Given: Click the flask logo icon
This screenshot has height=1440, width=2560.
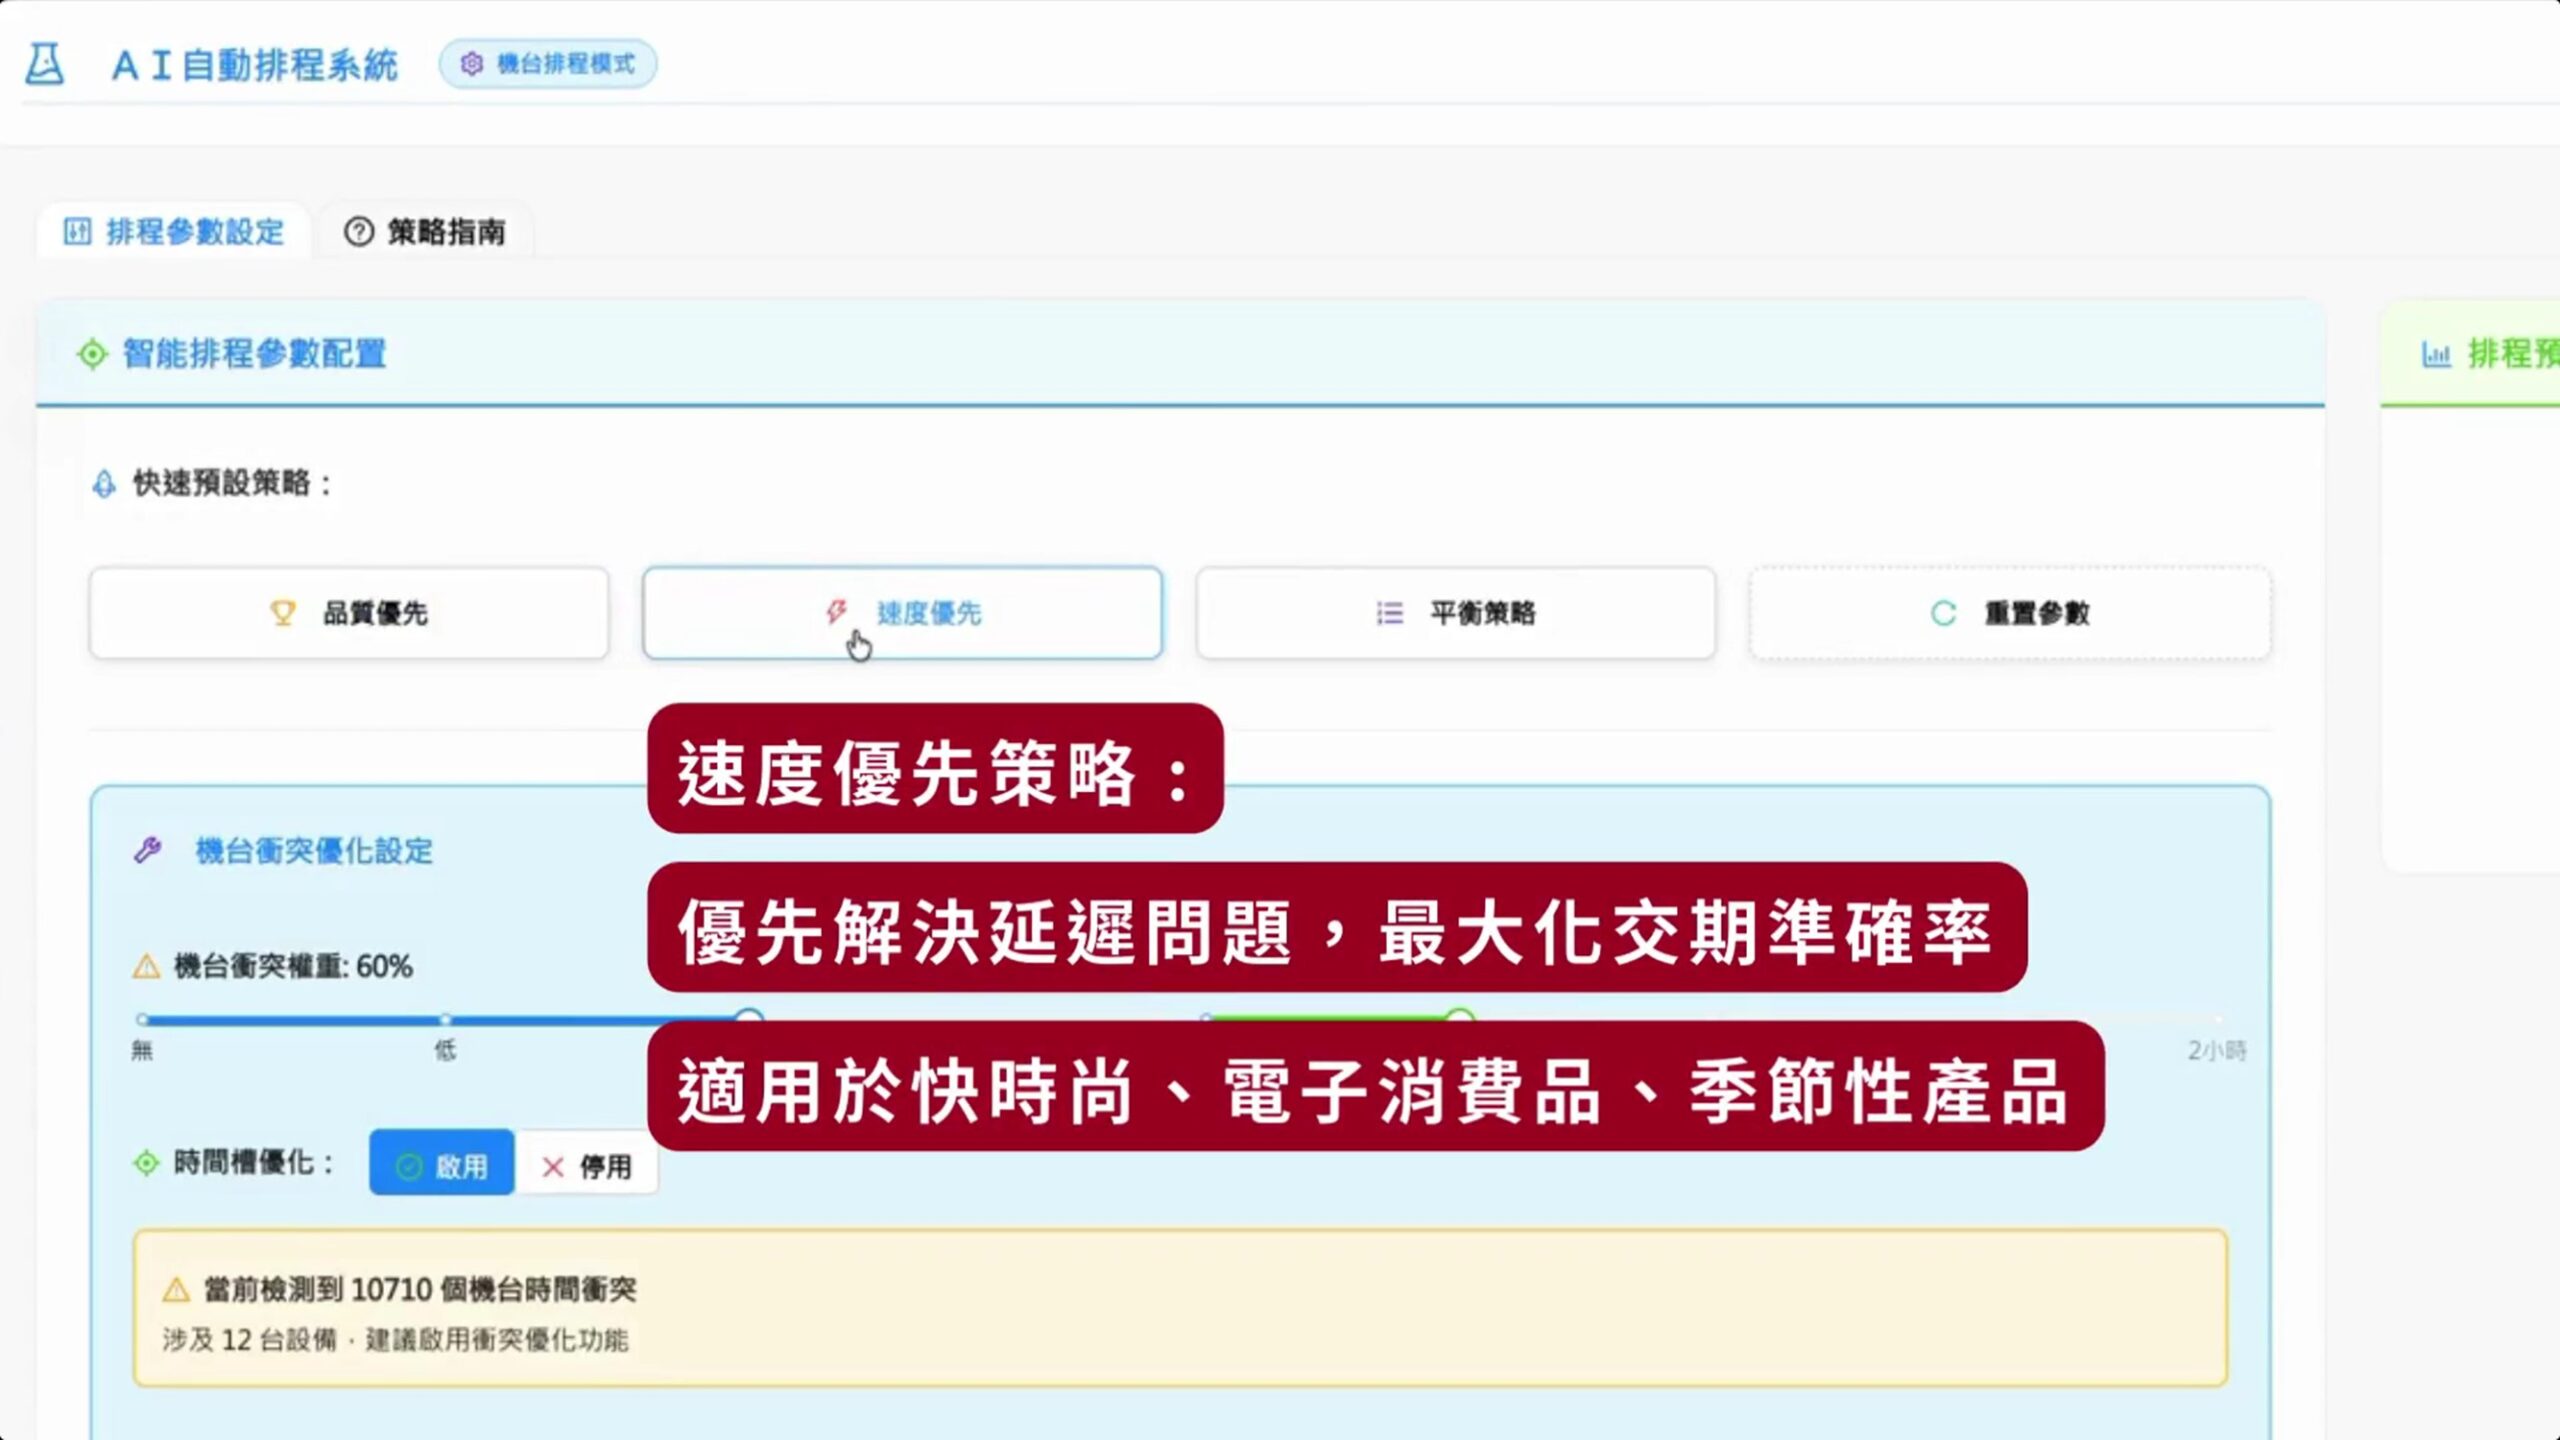Looking at the screenshot, I should point(44,64).
